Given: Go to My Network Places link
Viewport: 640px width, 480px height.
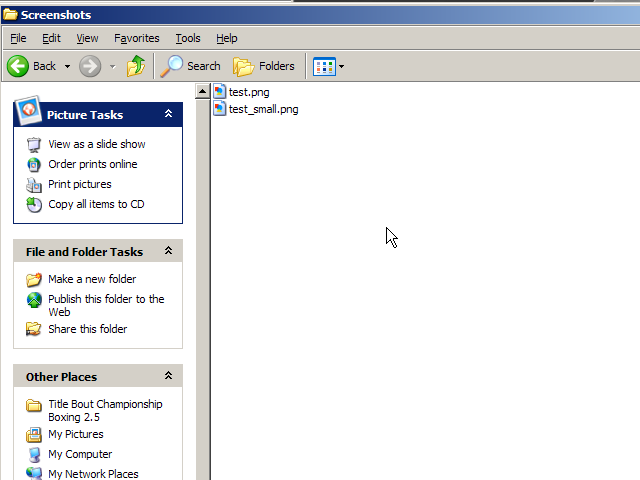Looking at the screenshot, I should click(93, 474).
